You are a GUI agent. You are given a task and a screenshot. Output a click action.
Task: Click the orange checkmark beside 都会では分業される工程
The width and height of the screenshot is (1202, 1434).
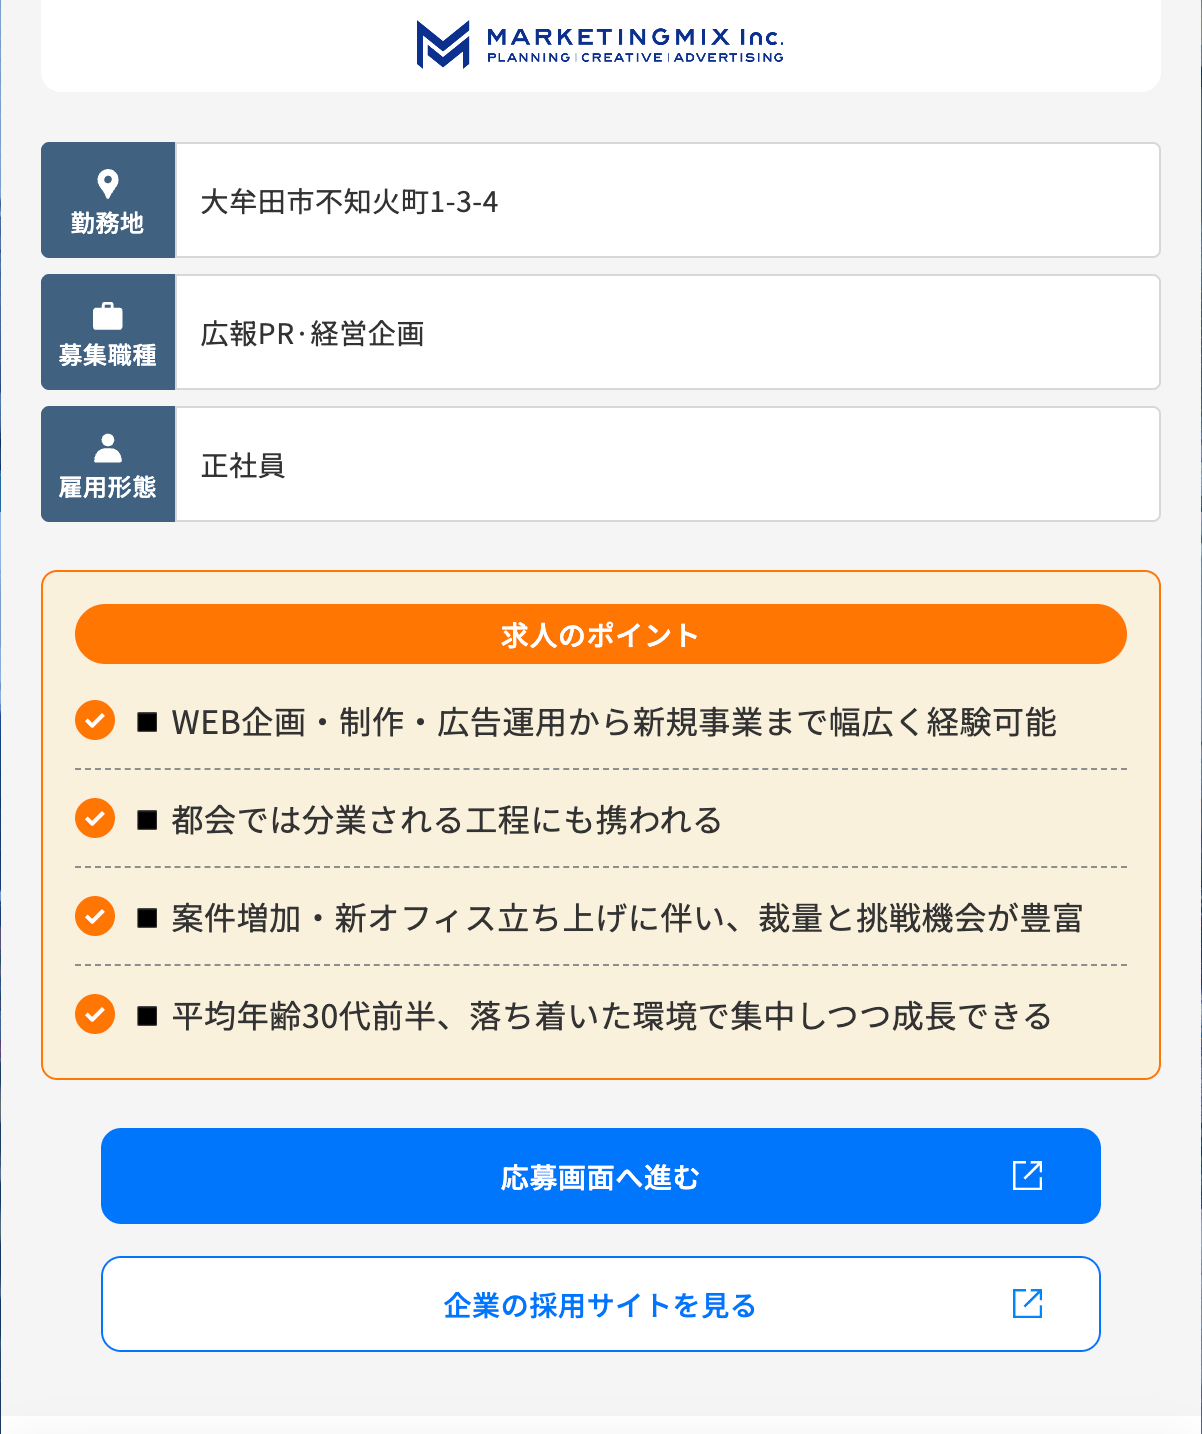tap(95, 818)
